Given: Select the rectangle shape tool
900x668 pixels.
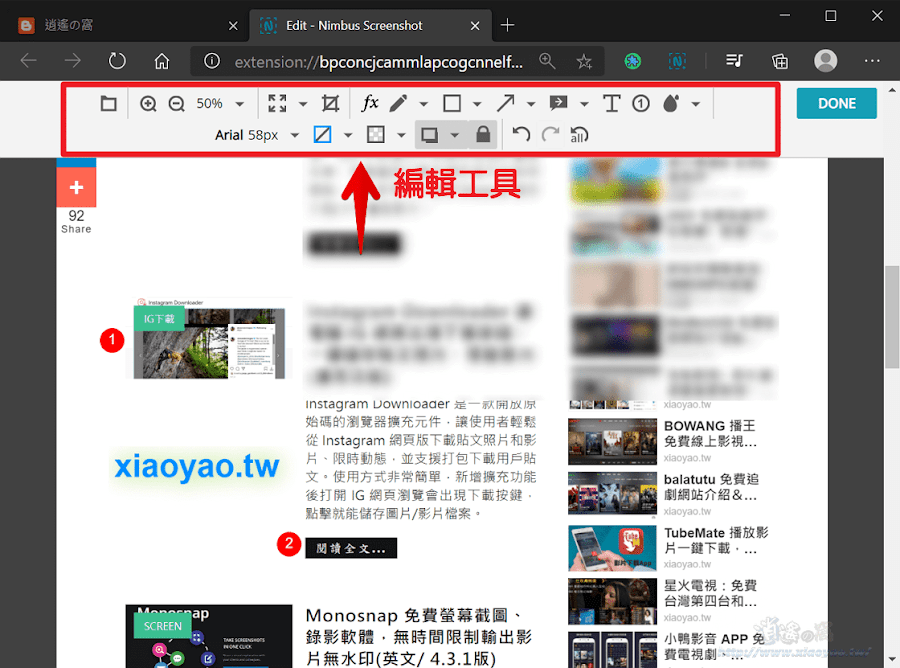Looking at the screenshot, I should click(452, 104).
